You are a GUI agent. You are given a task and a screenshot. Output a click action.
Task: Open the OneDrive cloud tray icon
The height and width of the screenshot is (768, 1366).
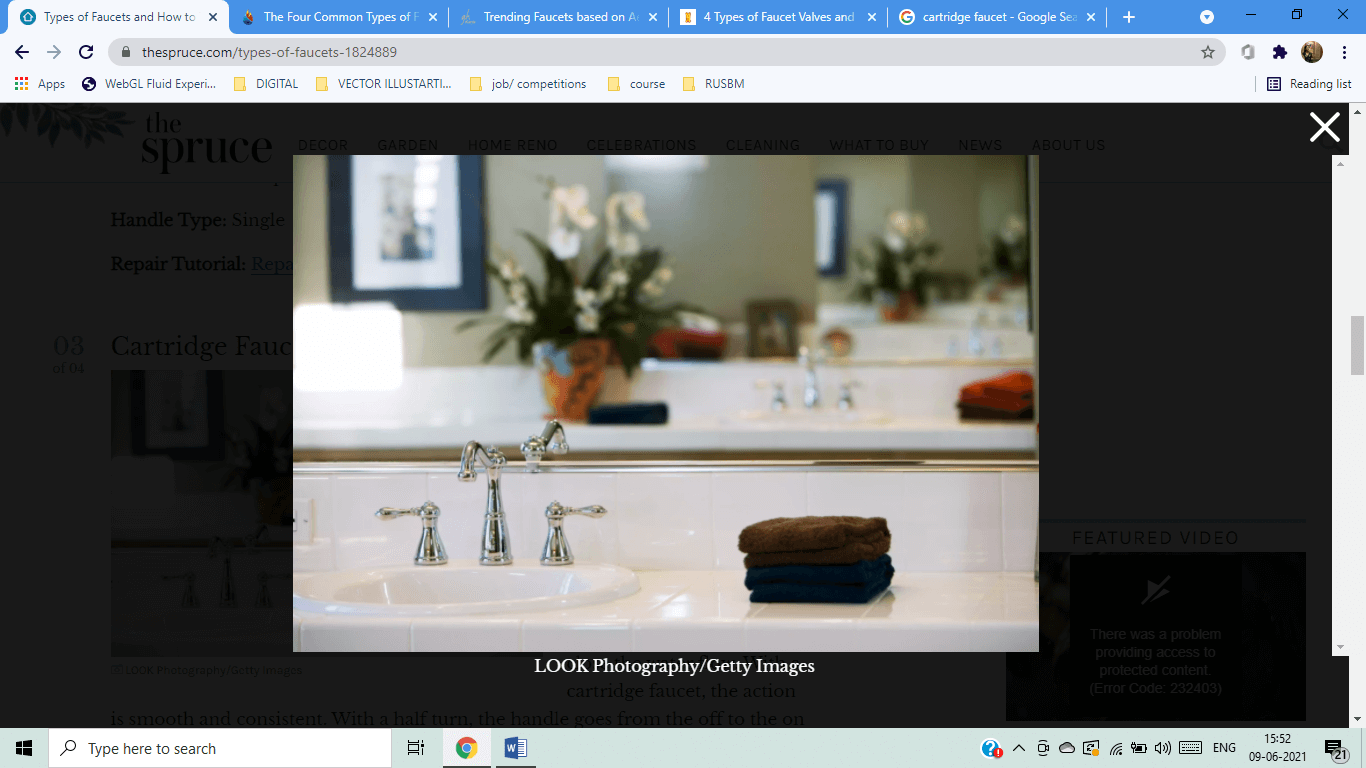(1067, 748)
